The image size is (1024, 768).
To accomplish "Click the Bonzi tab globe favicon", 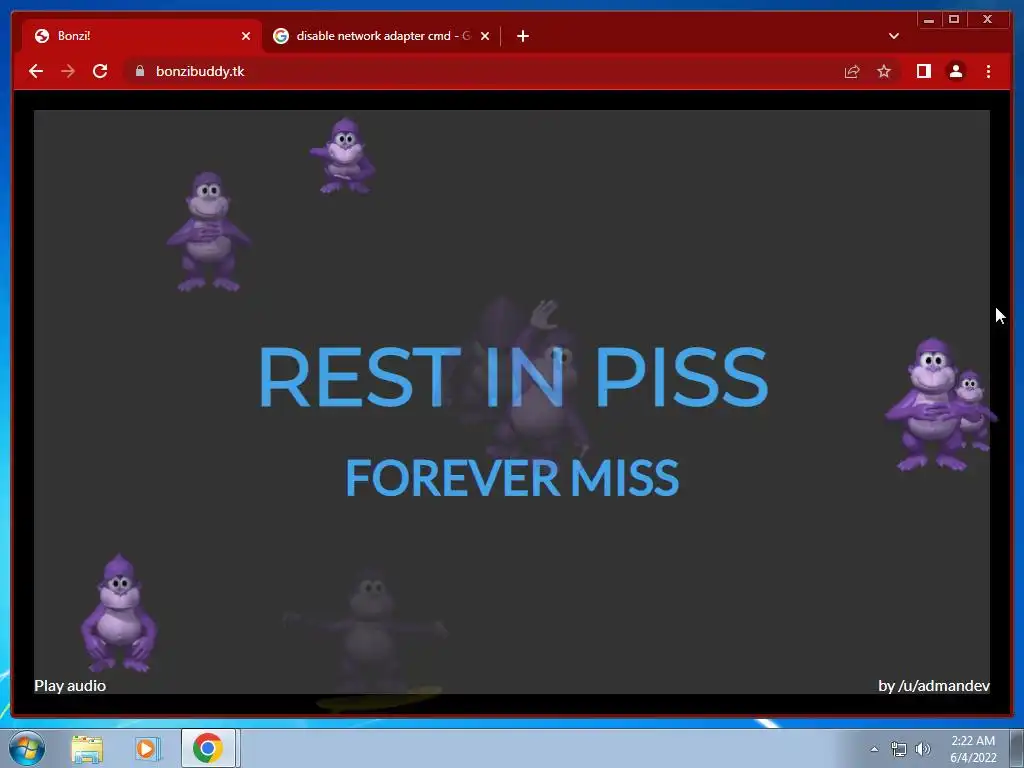I will tap(42, 36).
